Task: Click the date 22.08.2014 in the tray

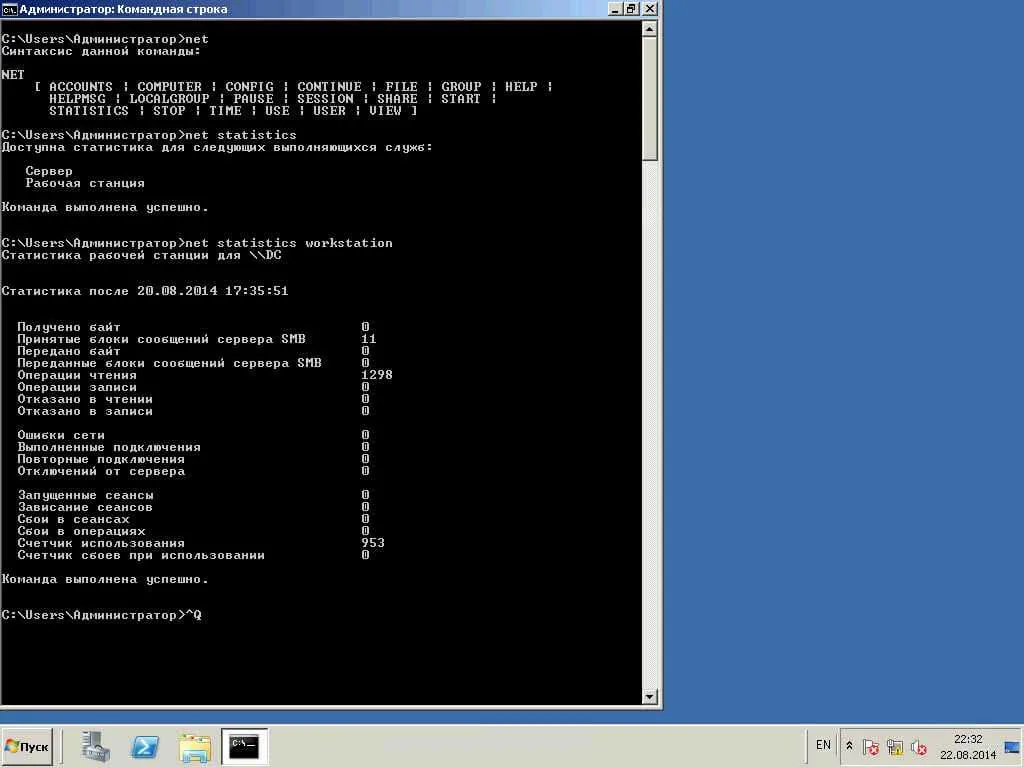Action: tap(967, 753)
